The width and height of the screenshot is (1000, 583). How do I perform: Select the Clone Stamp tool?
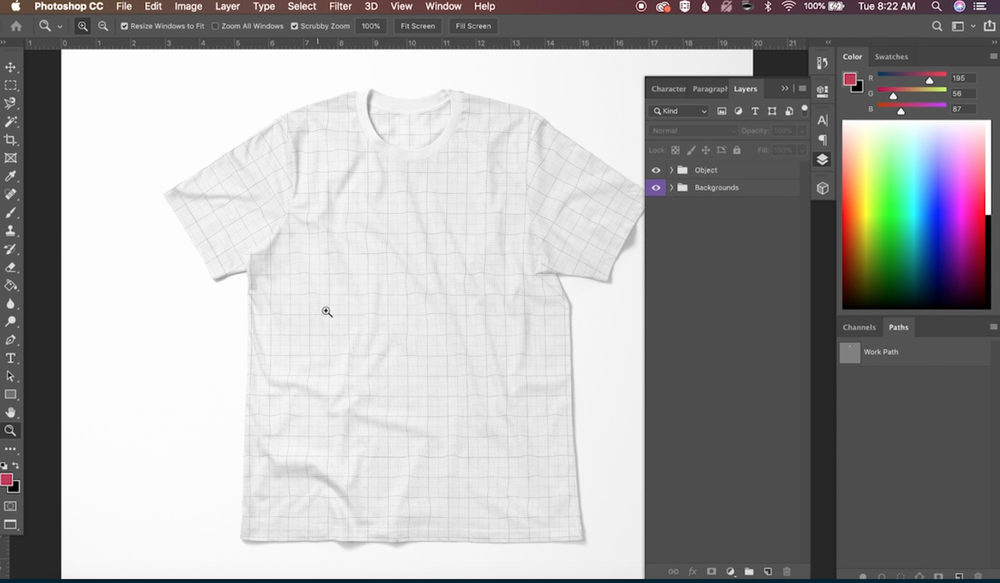click(10, 231)
